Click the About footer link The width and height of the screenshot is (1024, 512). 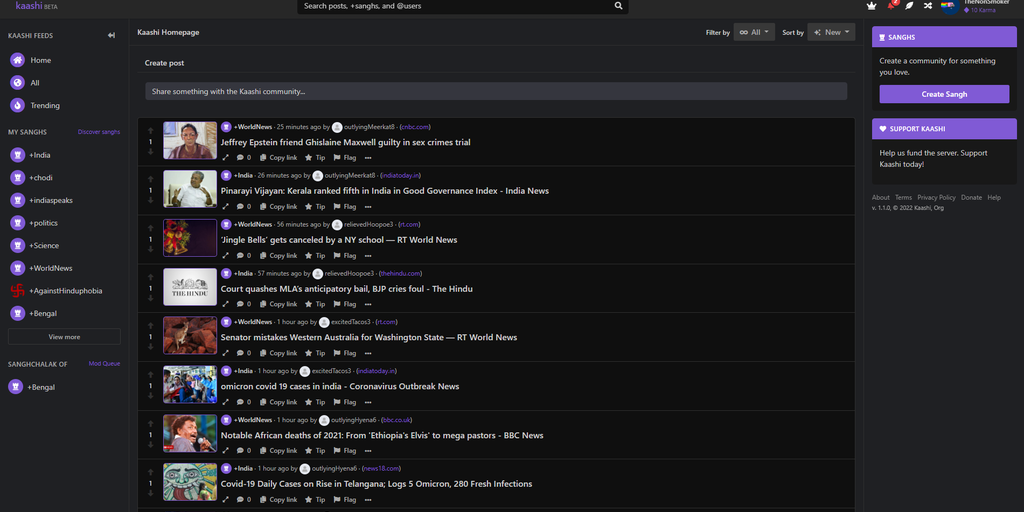pos(880,197)
